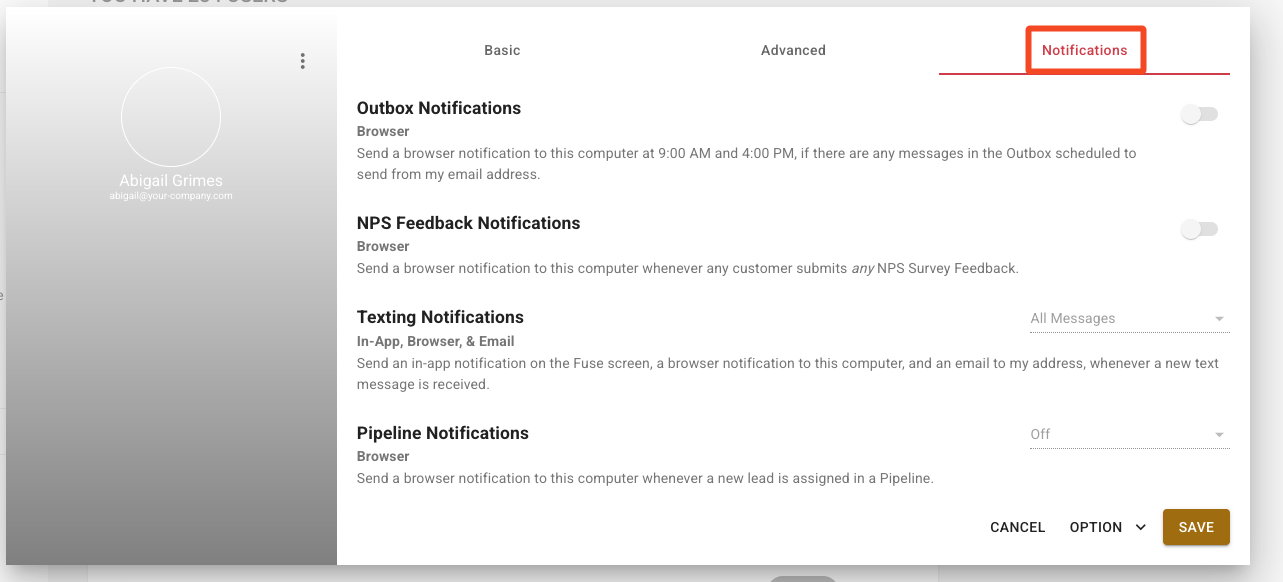
Task: Switch to the Basic tab
Action: (x=502, y=50)
